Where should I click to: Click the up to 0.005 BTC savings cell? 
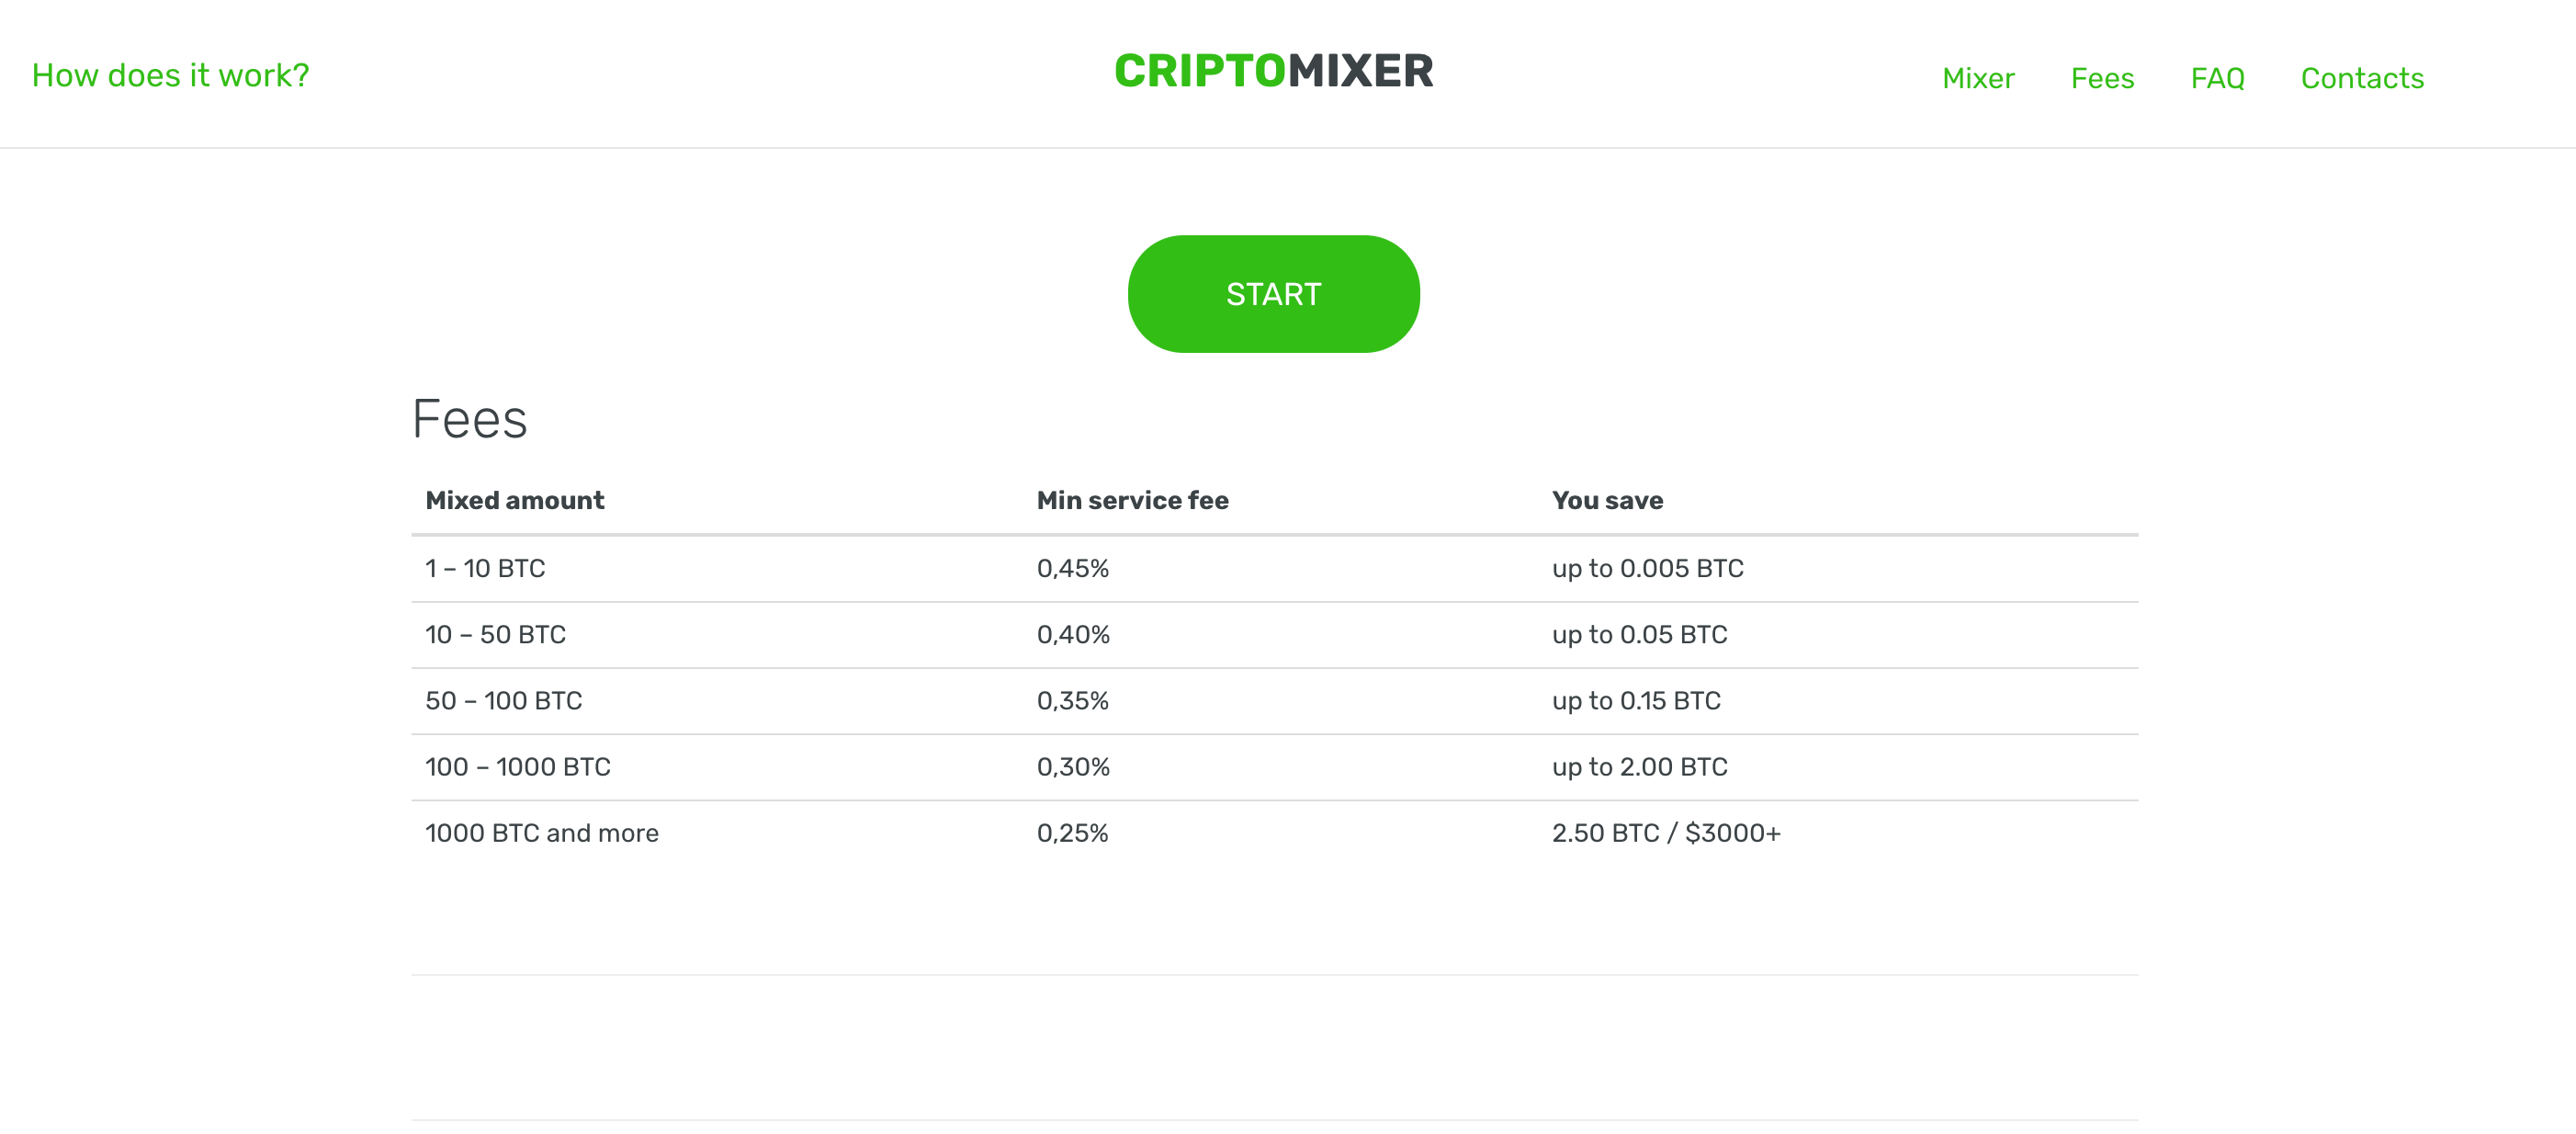pyautogui.click(x=1647, y=568)
